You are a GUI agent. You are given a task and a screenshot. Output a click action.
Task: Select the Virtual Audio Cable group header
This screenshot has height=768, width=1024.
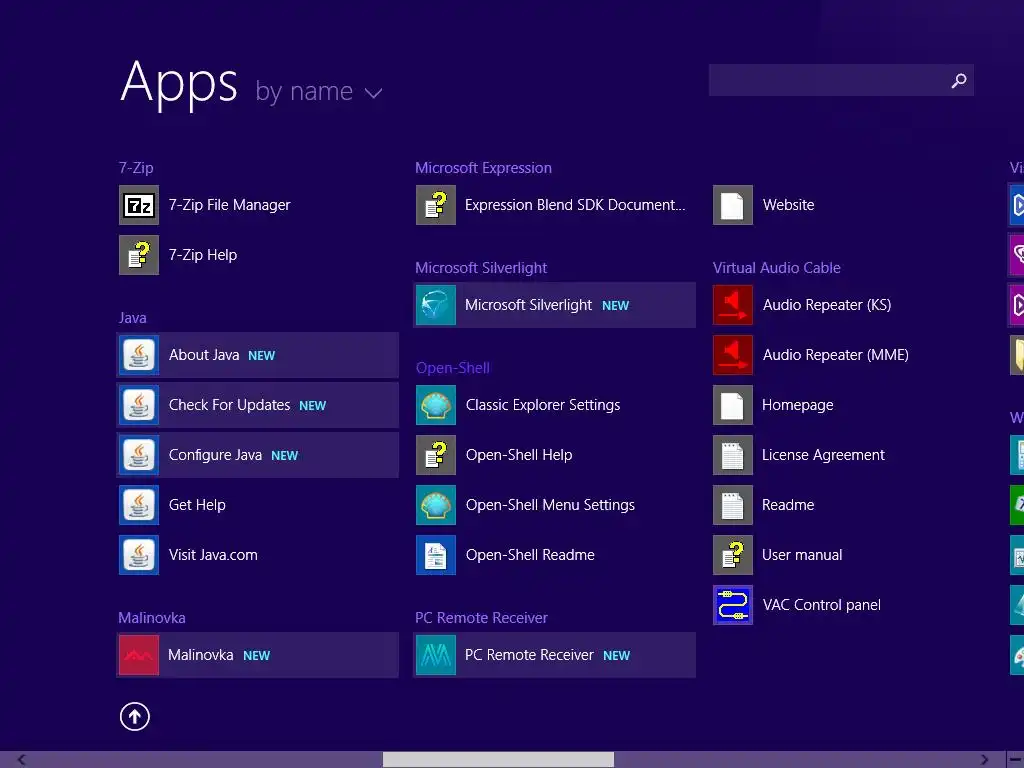776,268
